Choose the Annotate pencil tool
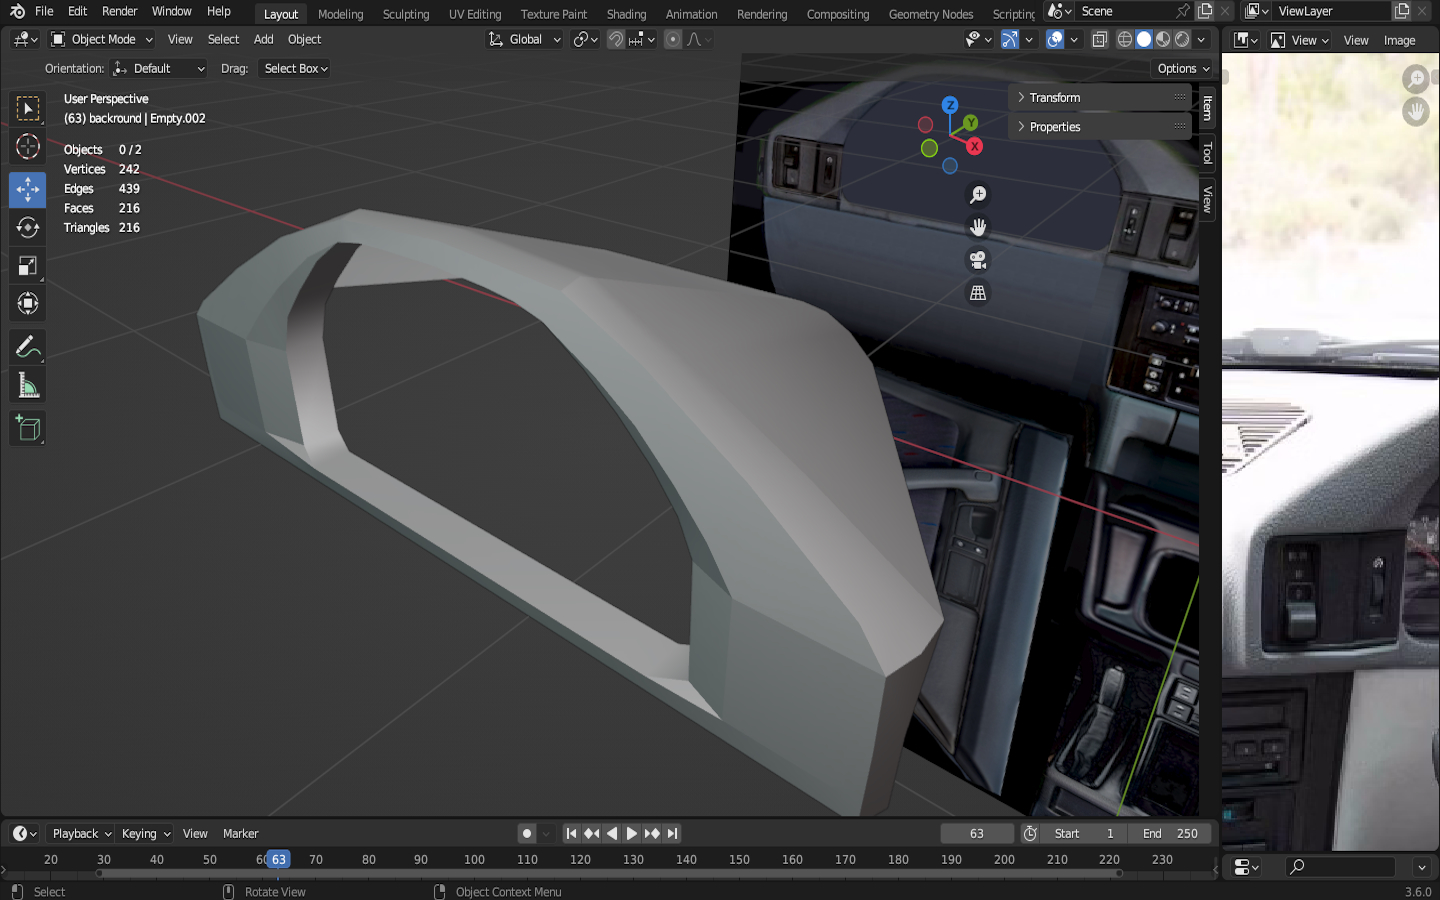Image resolution: width=1440 pixels, height=900 pixels. tap(28, 347)
